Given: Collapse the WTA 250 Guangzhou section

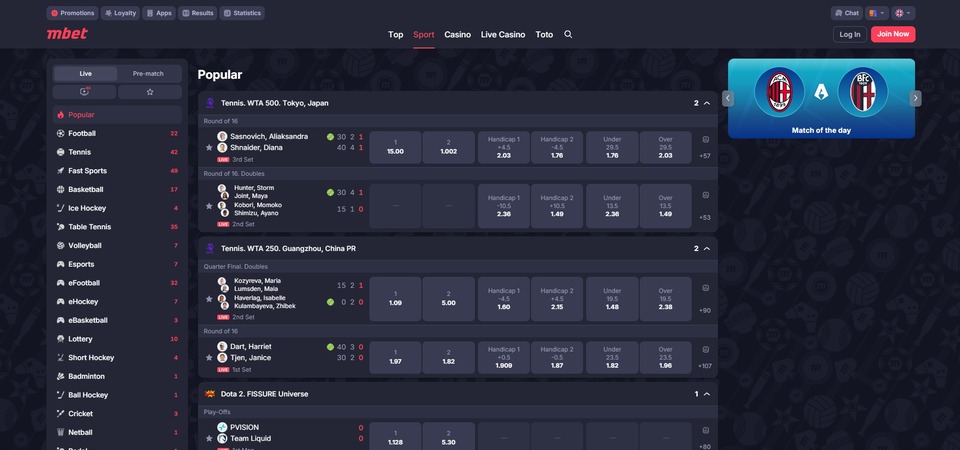Looking at the screenshot, I should pos(707,249).
